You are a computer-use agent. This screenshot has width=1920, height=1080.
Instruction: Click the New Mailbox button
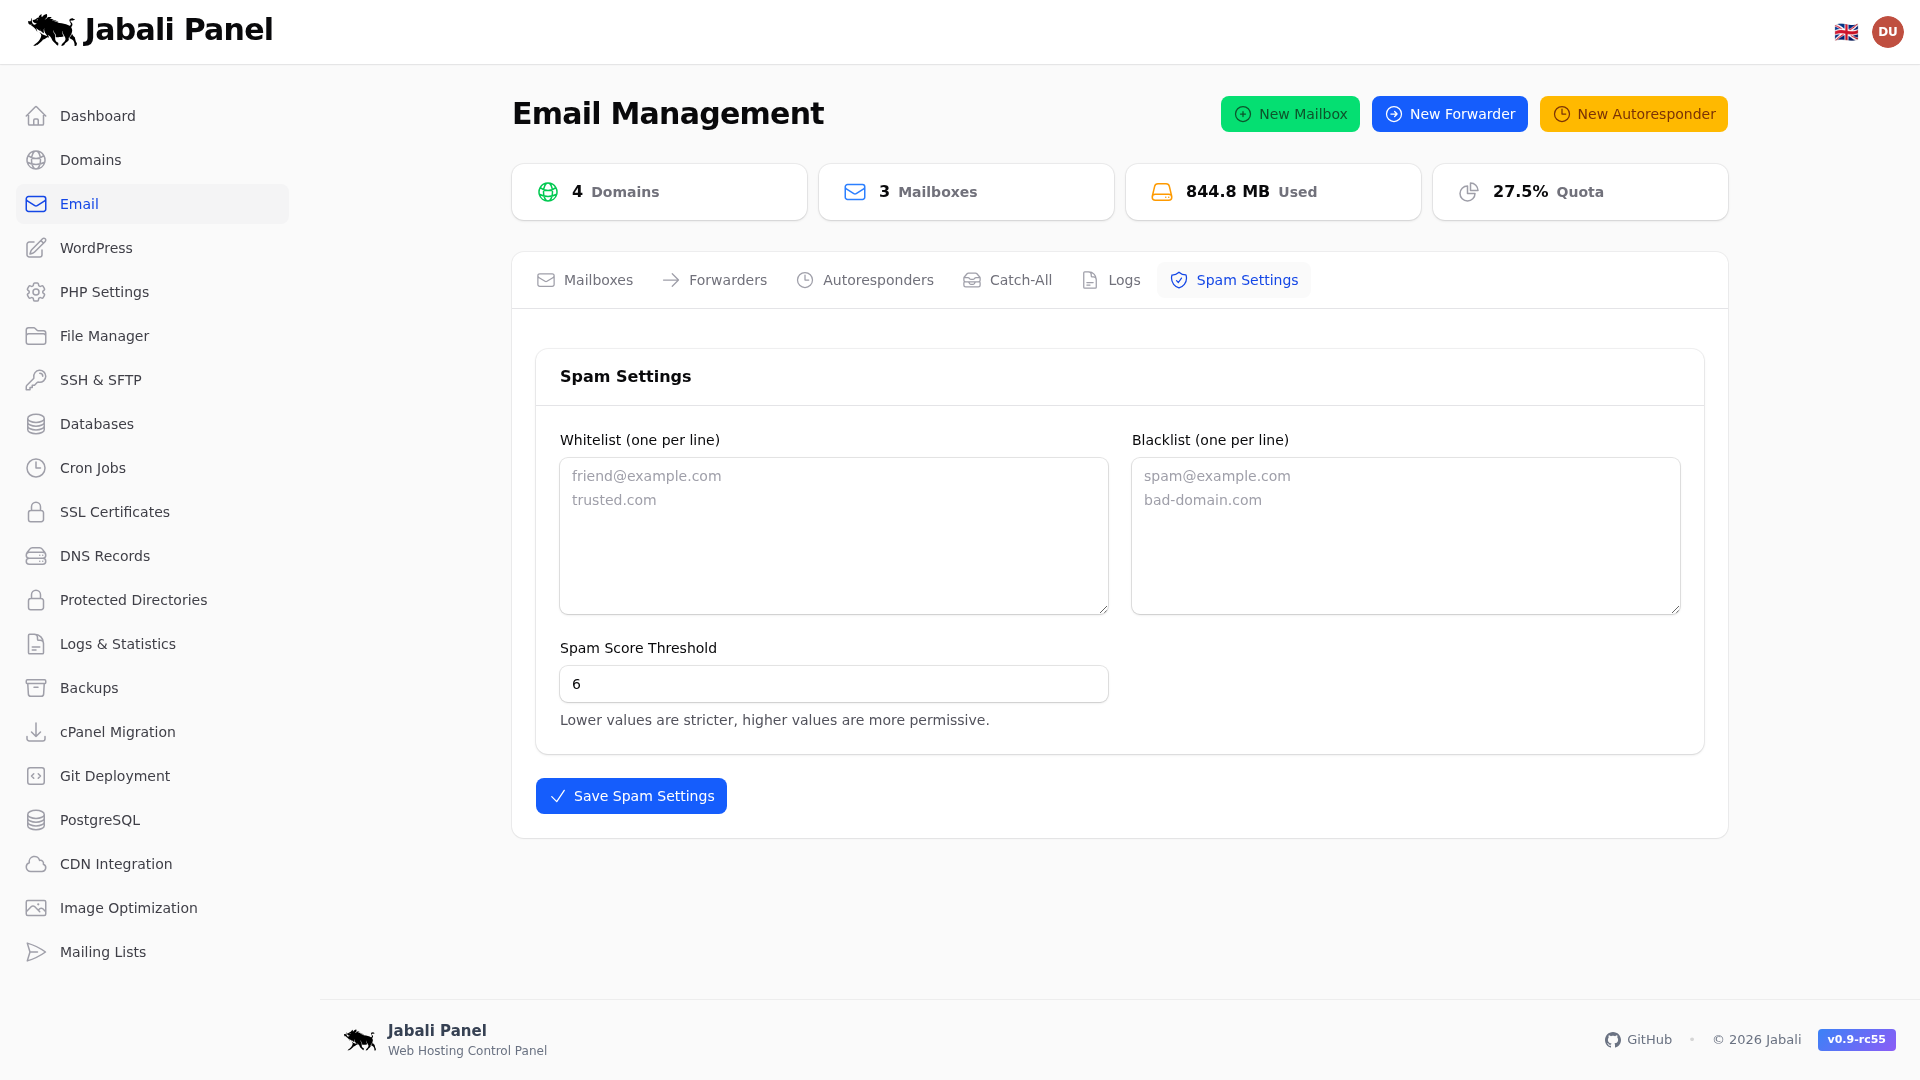(x=1290, y=113)
